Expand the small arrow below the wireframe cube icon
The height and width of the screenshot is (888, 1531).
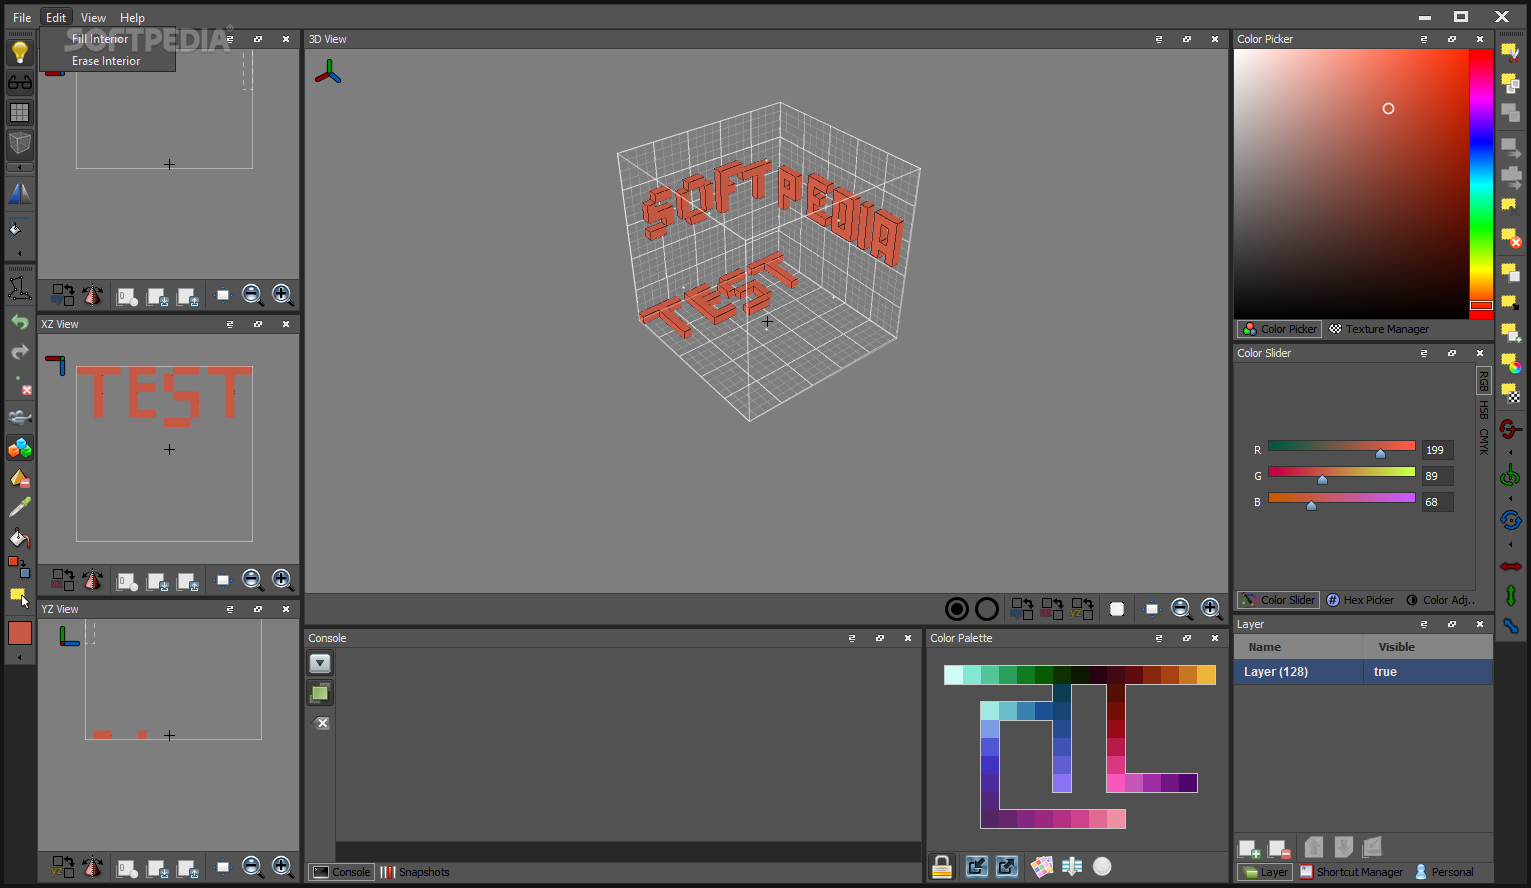point(20,167)
